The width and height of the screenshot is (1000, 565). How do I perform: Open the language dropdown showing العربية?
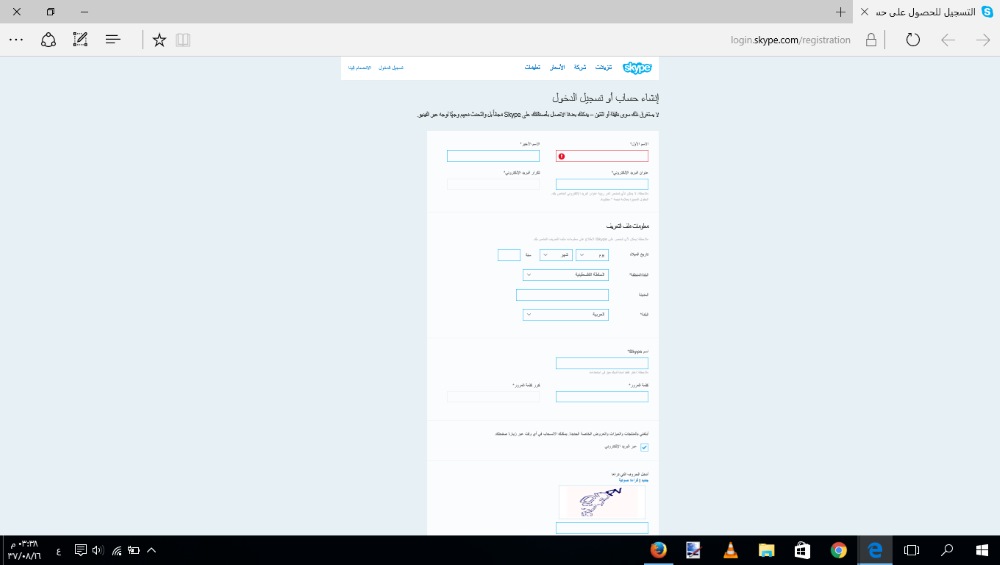pyautogui.click(x=566, y=314)
